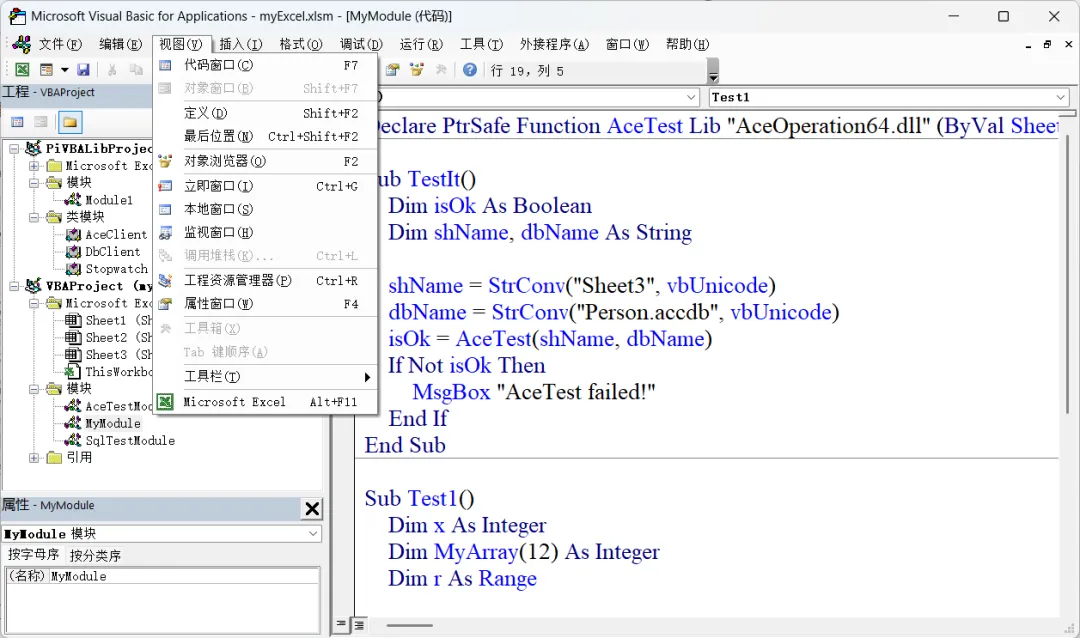Toggle Folders view in project panel
Screen dimensions: 1080x638
pos(70,122)
